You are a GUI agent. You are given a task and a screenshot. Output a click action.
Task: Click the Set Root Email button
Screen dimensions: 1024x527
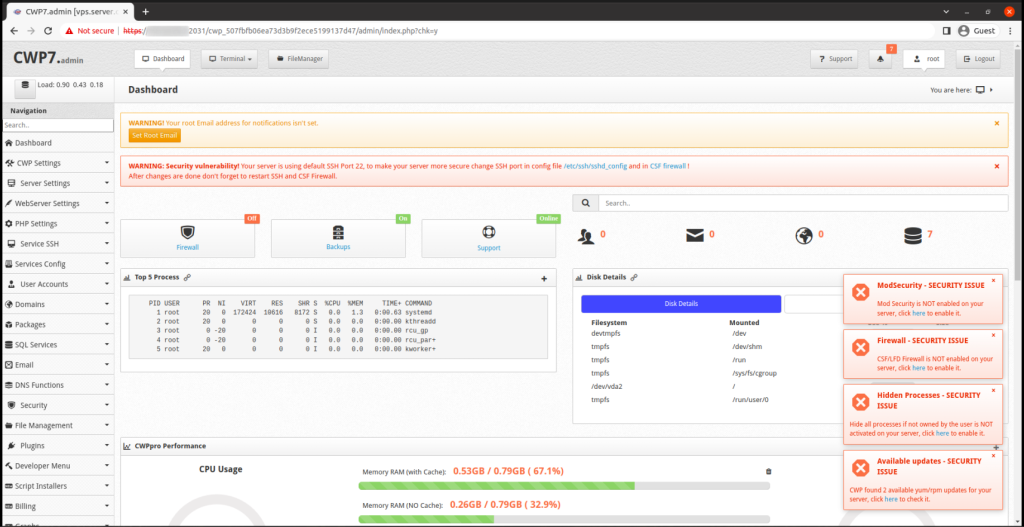click(x=155, y=135)
